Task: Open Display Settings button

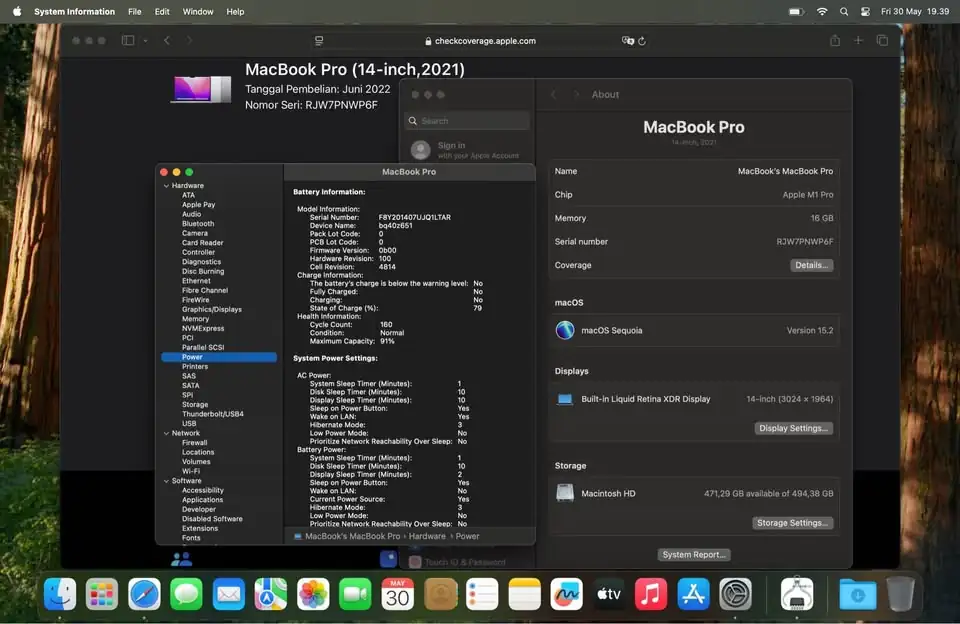Action: click(x=793, y=428)
